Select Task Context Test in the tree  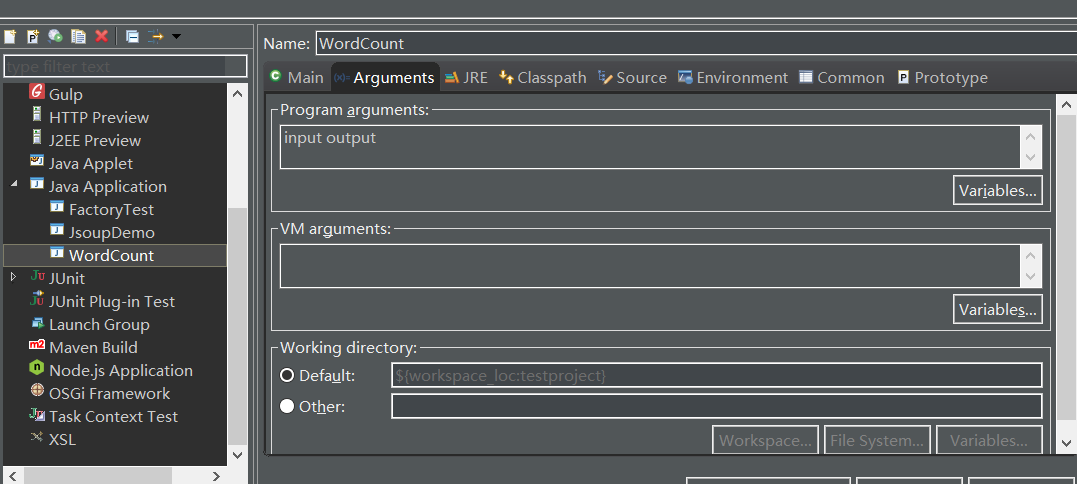coord(113,417)
